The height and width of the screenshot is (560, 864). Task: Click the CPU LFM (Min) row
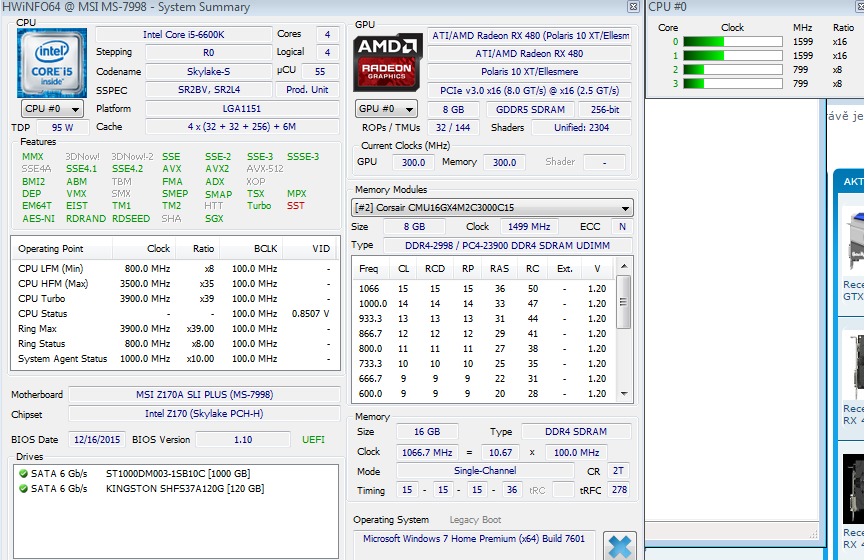(x=175, y=269)
